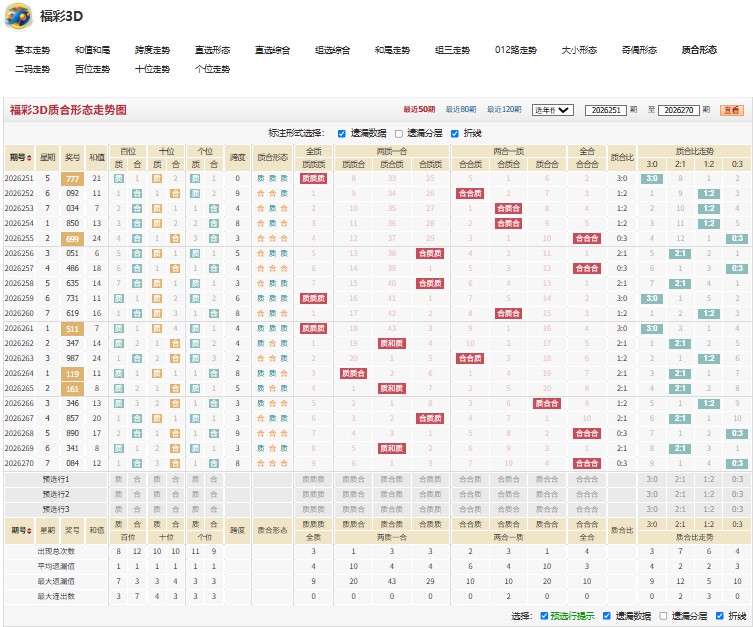The width and height of the screenshot is (753, 627).
Task: Click the 福彩3D site title
Action: (61, 16)
